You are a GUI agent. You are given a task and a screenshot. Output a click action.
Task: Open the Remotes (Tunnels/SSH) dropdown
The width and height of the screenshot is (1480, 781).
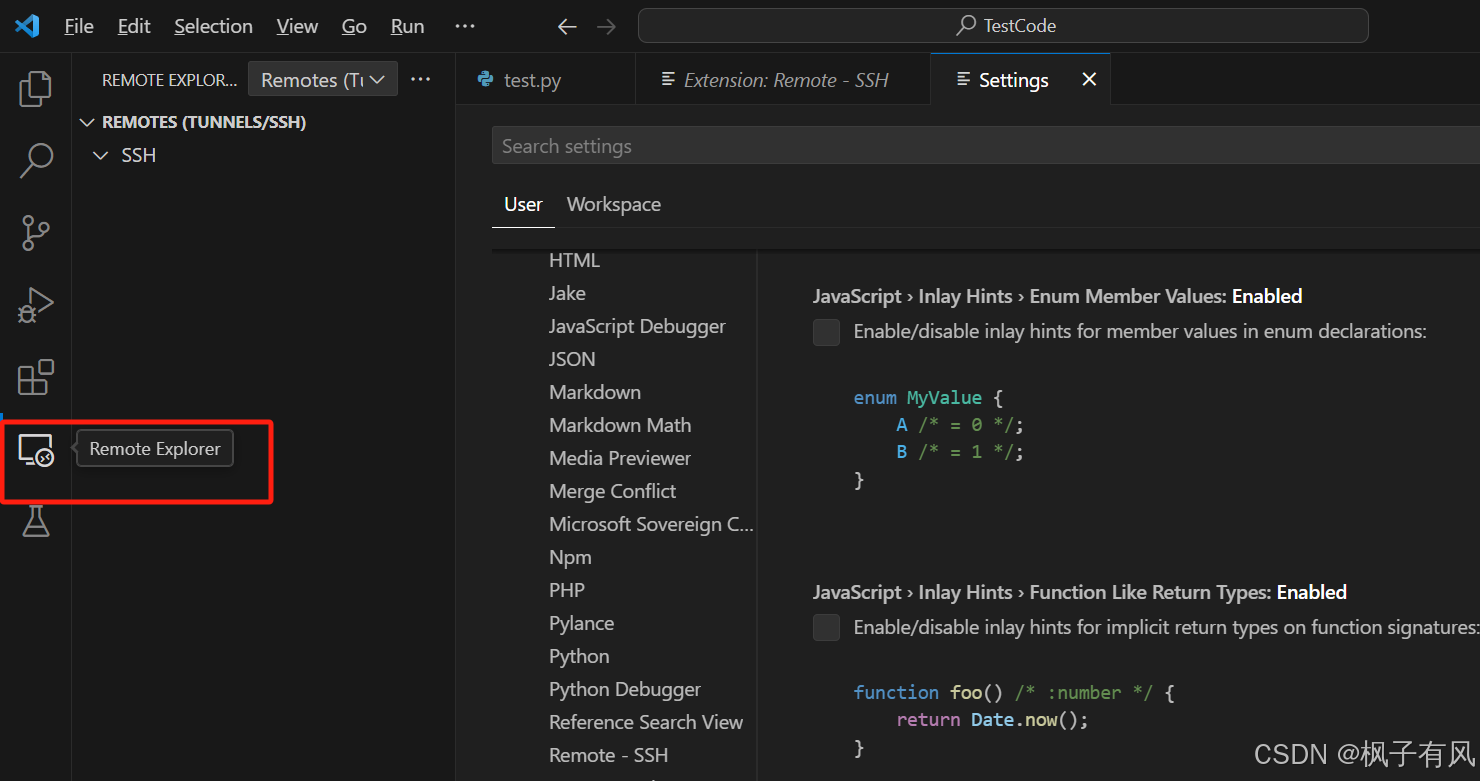coord(322,78)
